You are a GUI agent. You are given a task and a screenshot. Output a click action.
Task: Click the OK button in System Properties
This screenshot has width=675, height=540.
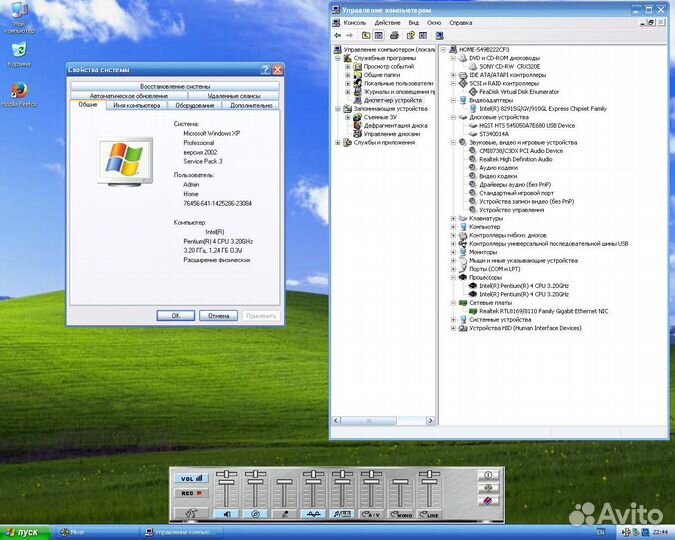[x=175, y=315]
